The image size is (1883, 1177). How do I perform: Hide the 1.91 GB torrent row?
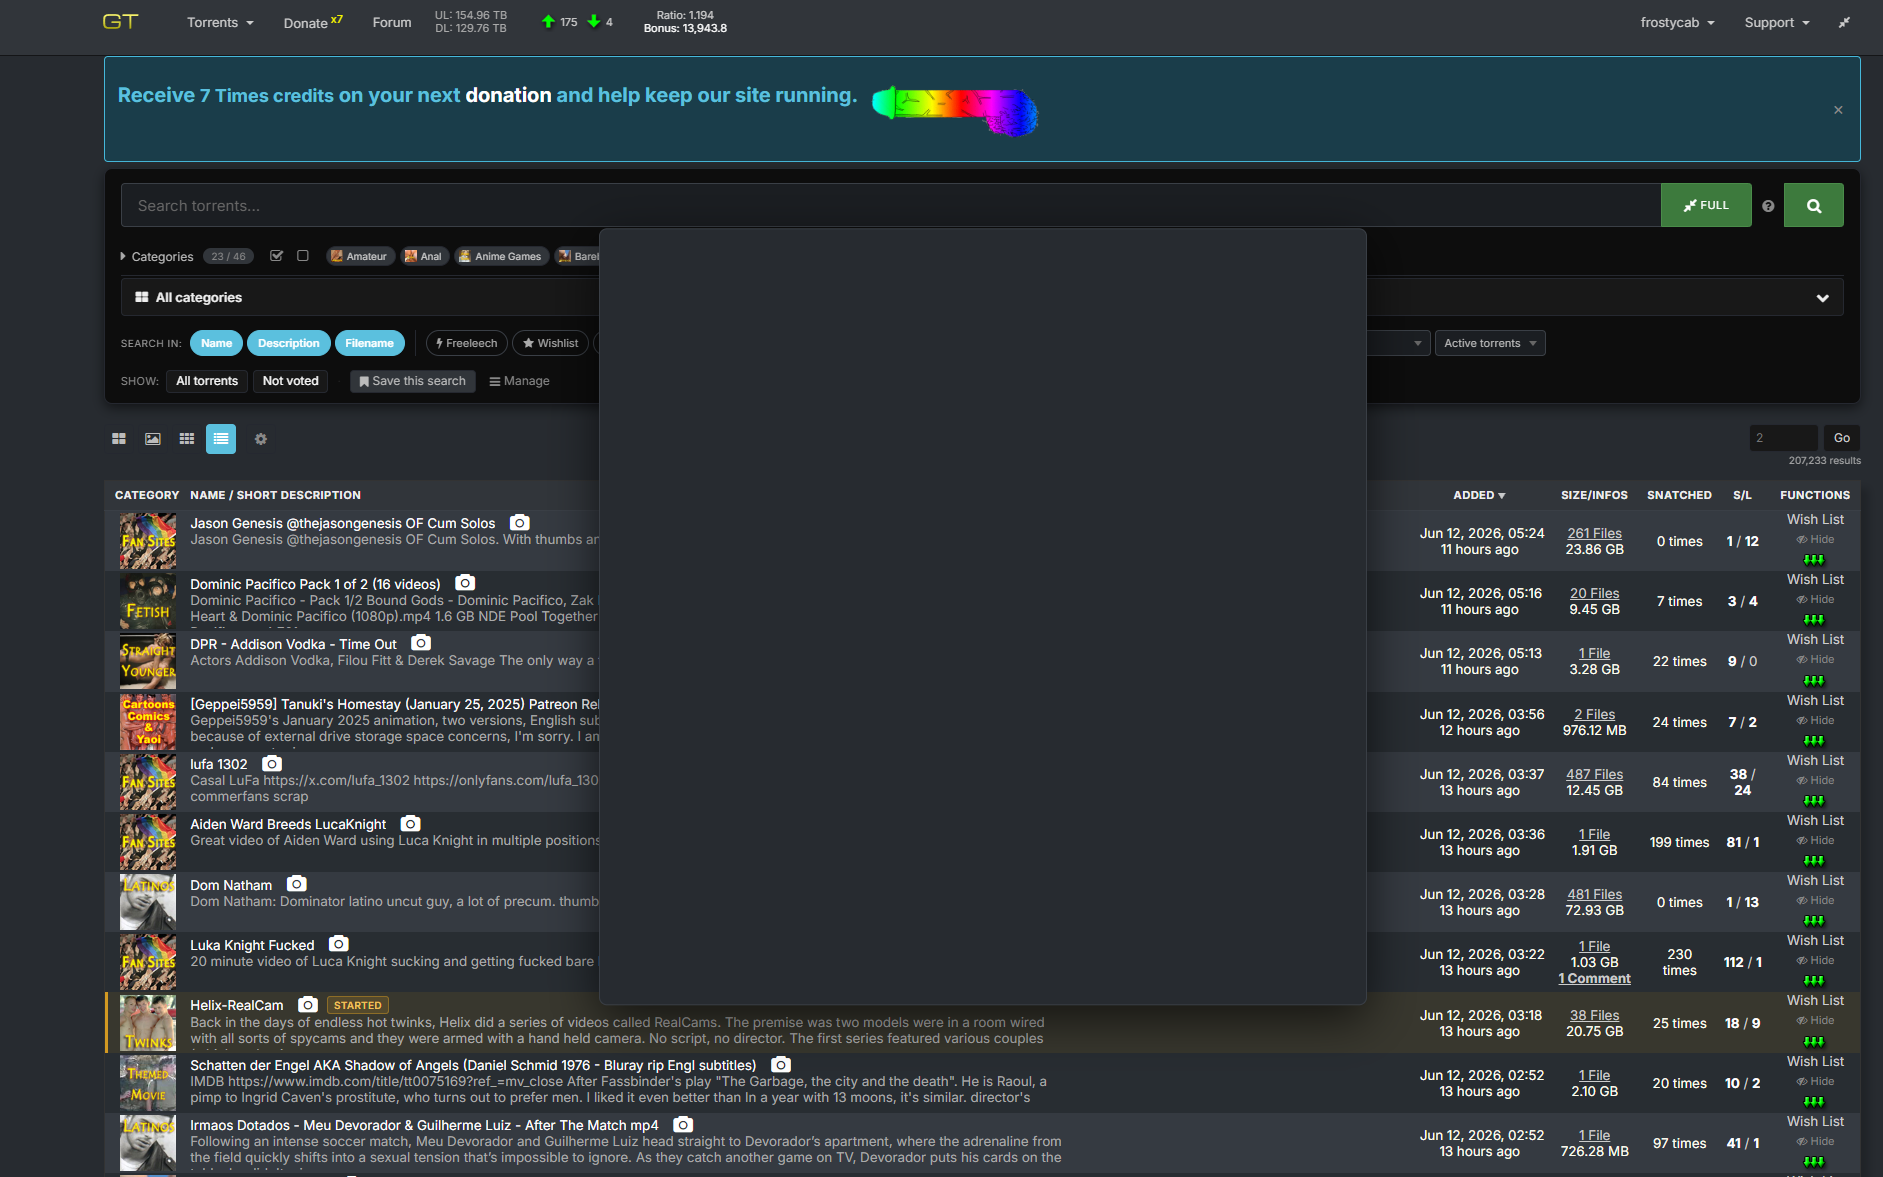click(x=1816, y=841)
